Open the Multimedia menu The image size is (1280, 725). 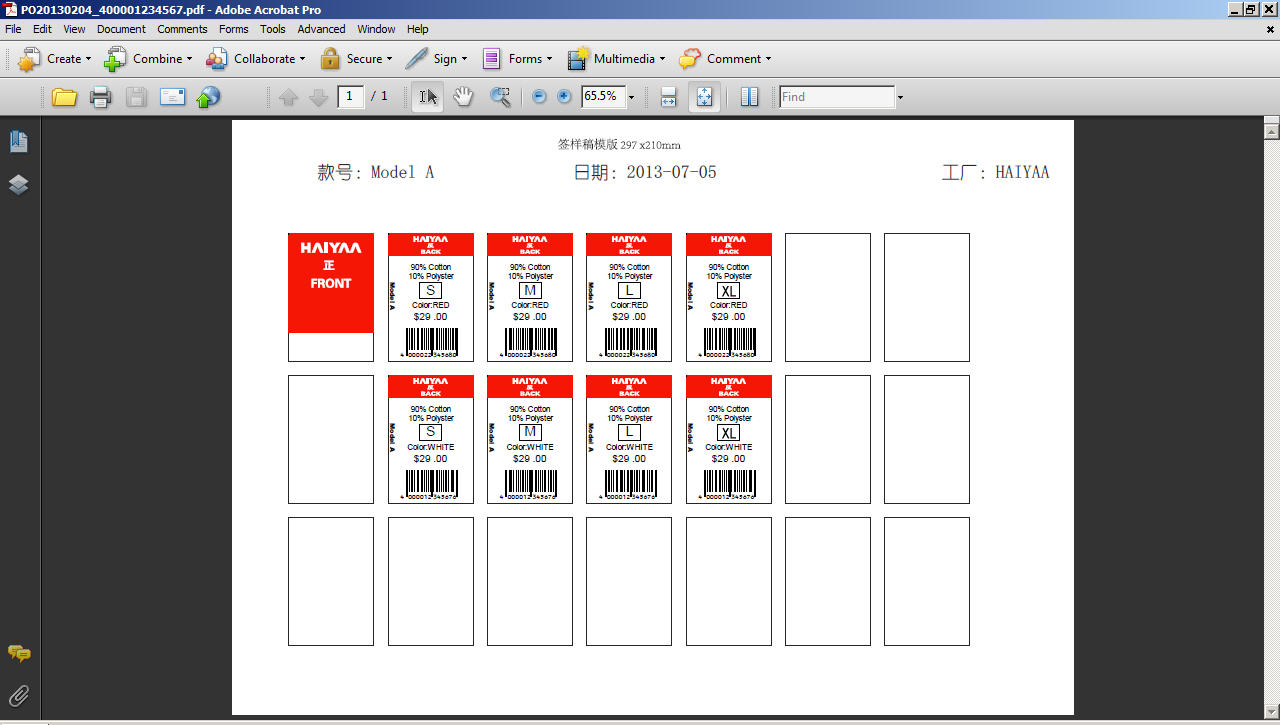click(x=617, y=59)
